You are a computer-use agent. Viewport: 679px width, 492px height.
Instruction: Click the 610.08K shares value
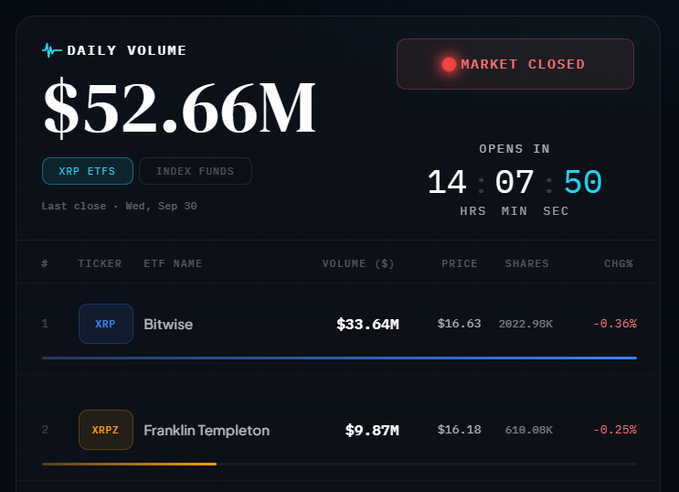point(529,430)
